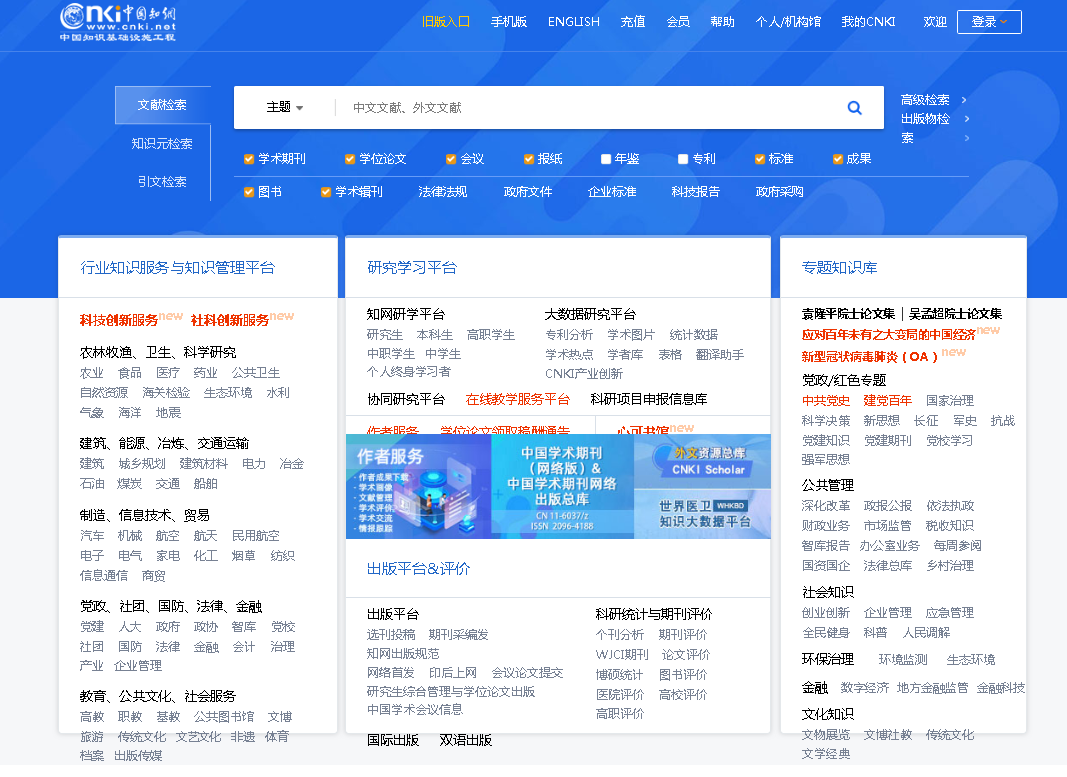Open 新型冠状病毒肺炎 (OA) link
This screenshot has height=777, width=1067.
coord(870,357)
